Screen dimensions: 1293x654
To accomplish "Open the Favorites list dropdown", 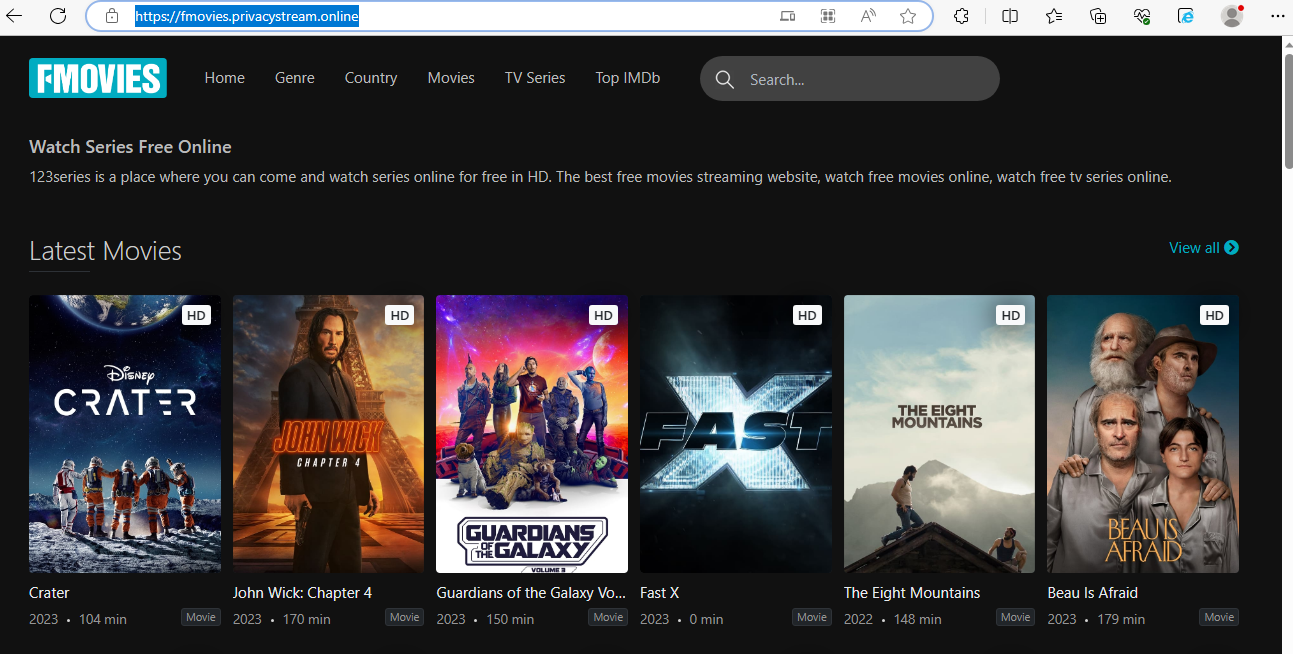I will (x=1053, y=16).
